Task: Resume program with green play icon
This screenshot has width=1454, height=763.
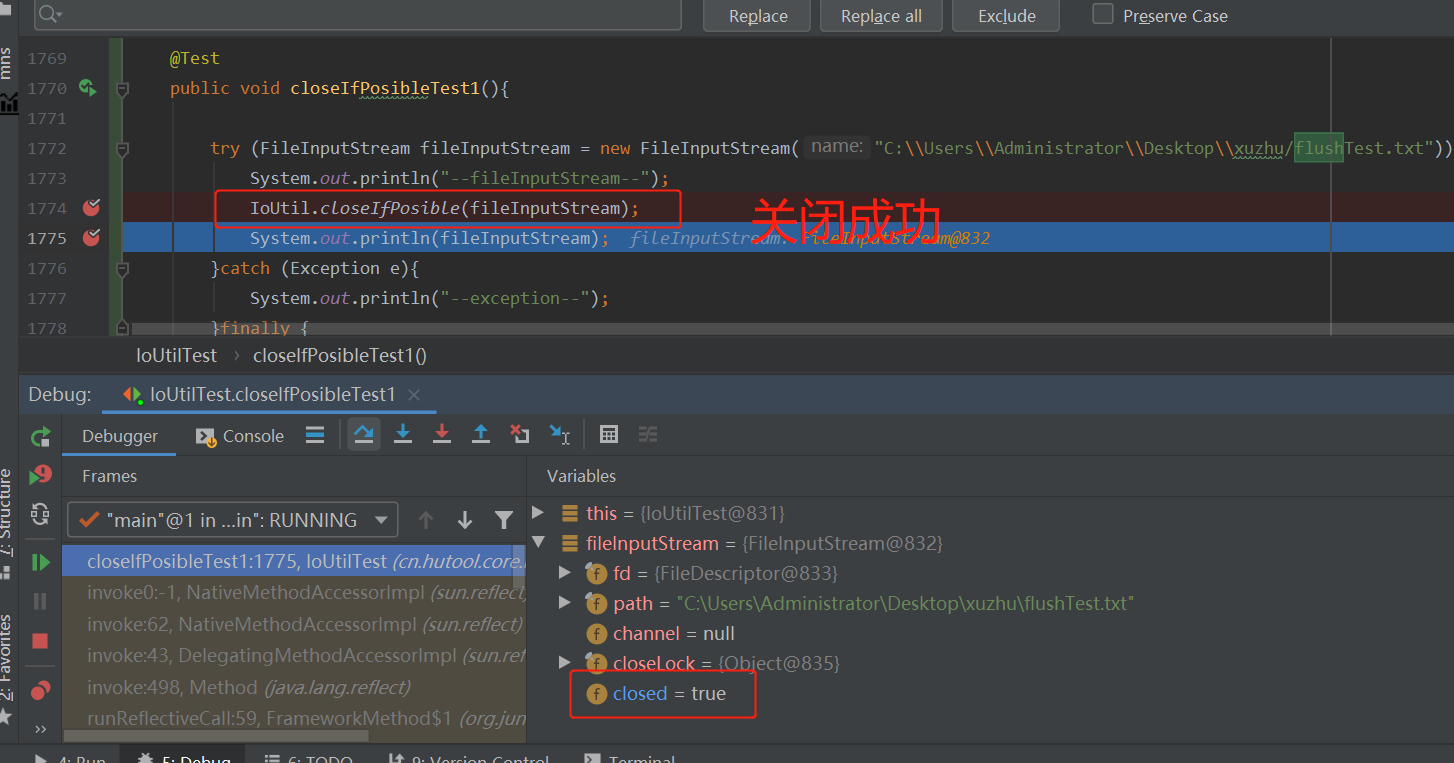Action: (40, 562)
